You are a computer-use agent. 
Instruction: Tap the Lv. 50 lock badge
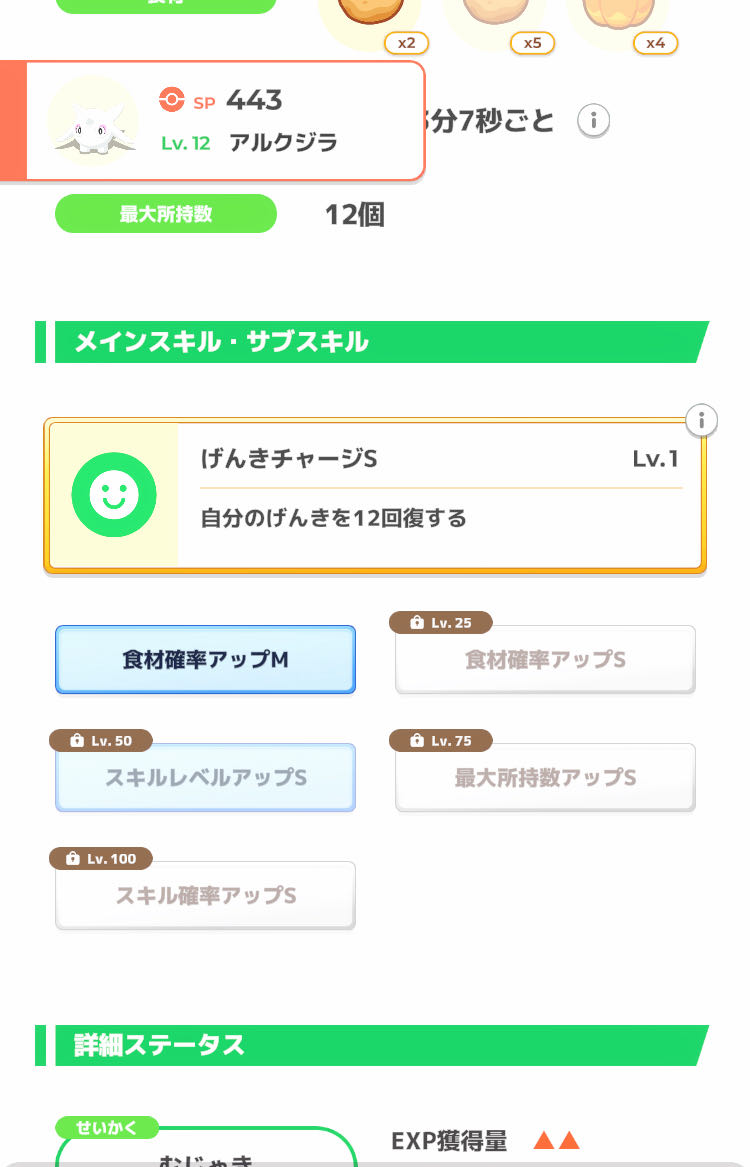(101, 741)
